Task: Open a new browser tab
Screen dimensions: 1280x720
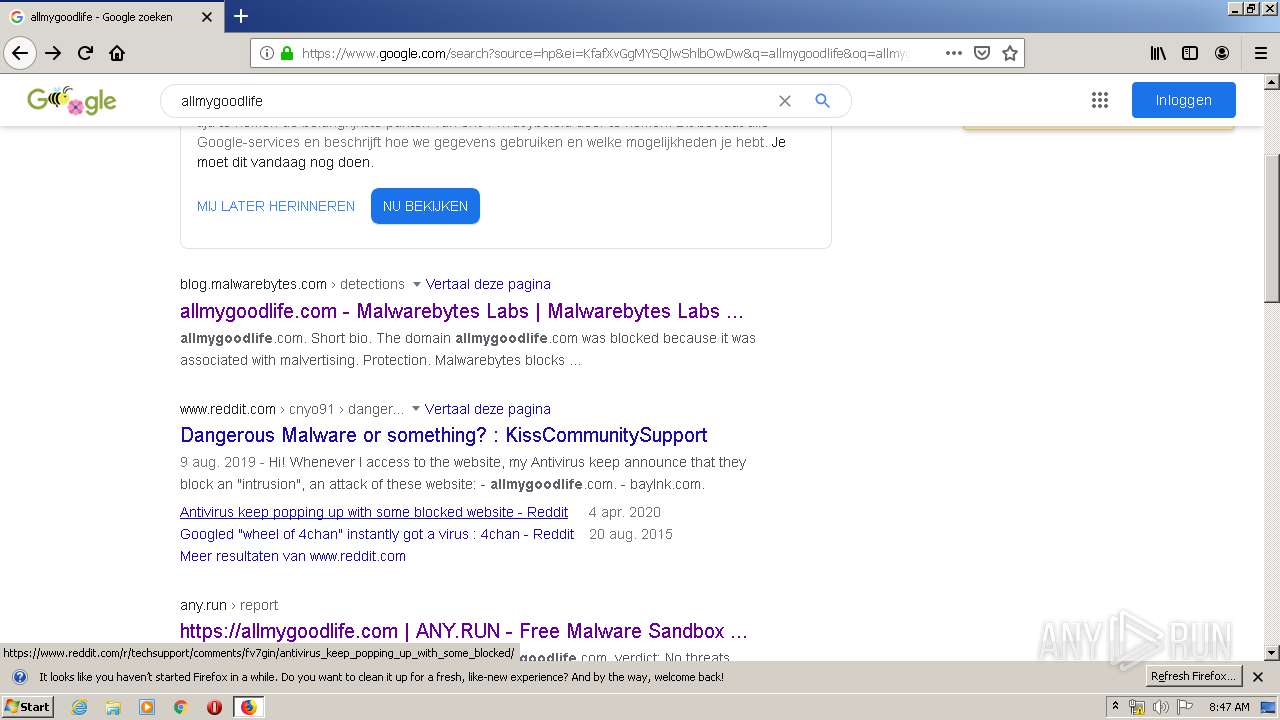Action: click(x=241, y=16)
